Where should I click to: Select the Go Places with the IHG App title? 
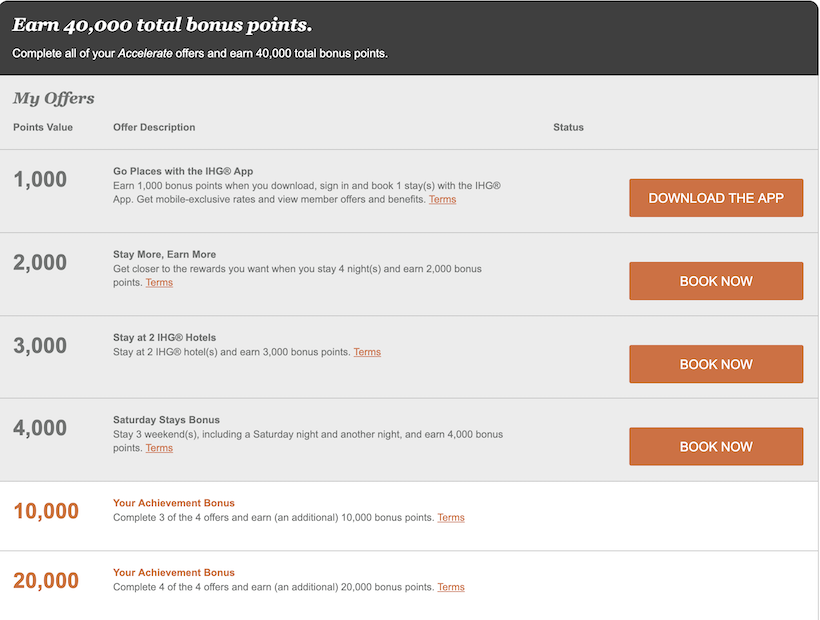pyautogui.click(x=183, y=171)
